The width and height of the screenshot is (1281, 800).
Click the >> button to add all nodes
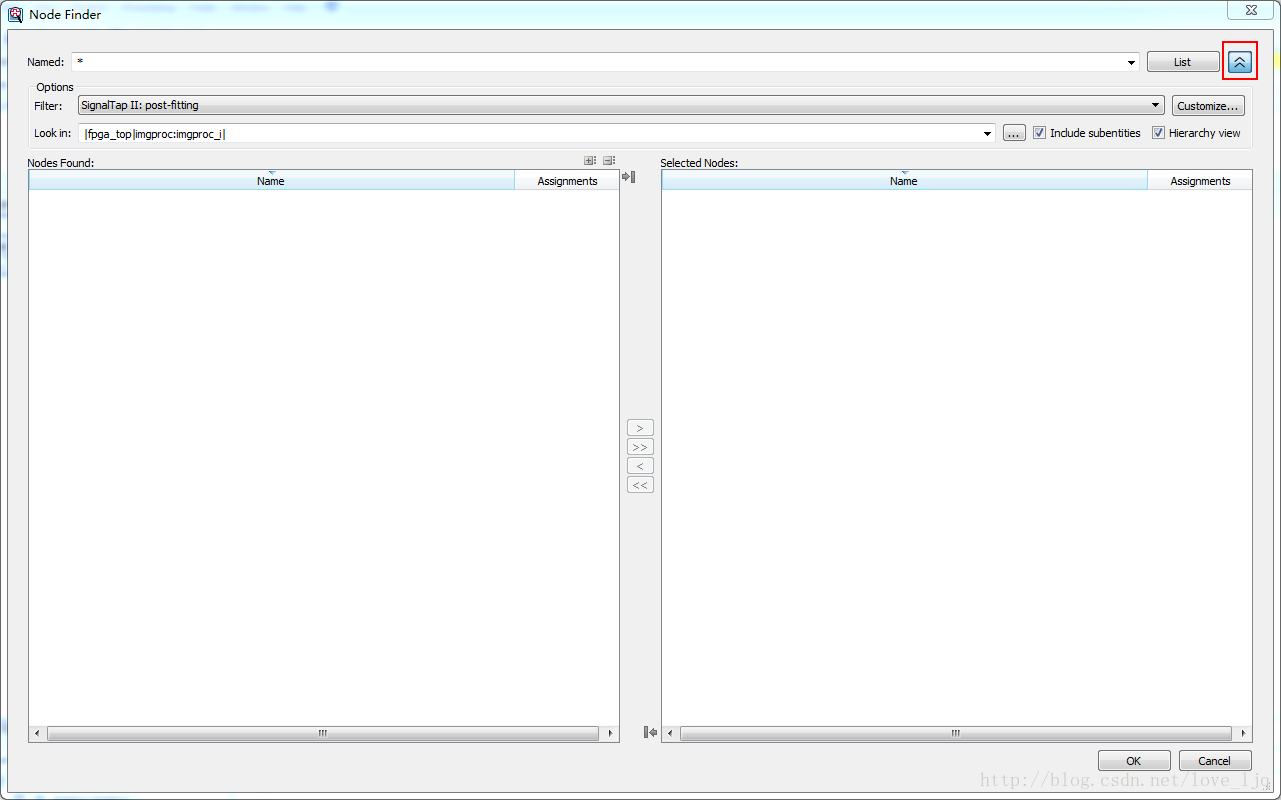(640, 447)
